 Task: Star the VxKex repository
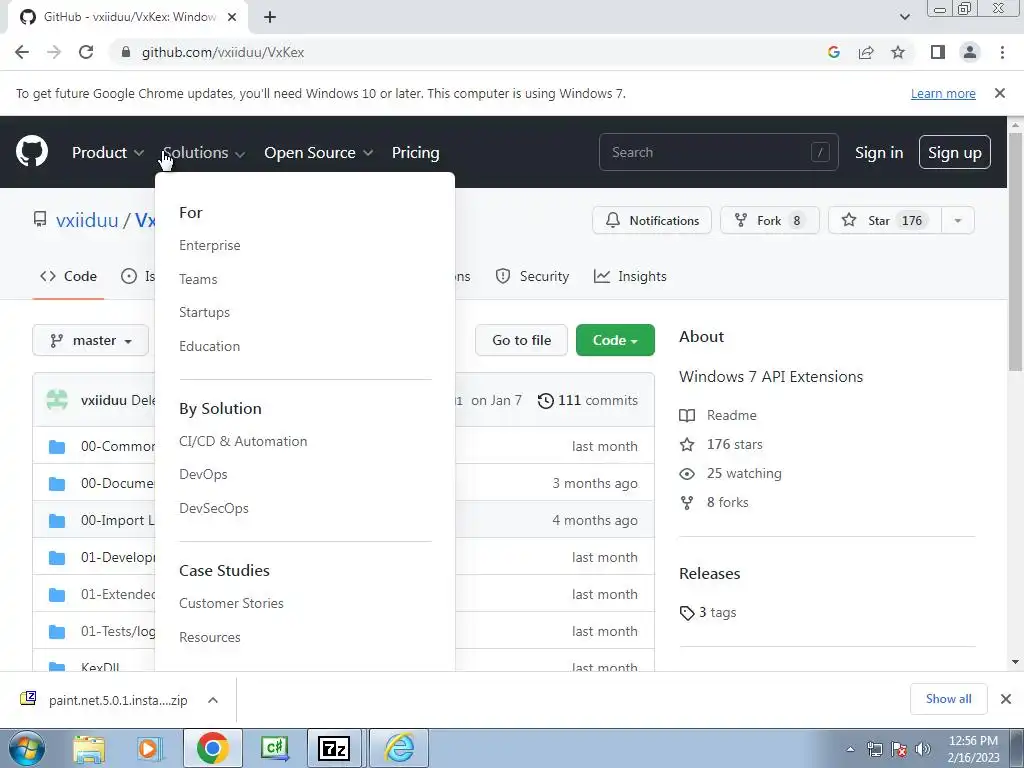pos(885,221)
